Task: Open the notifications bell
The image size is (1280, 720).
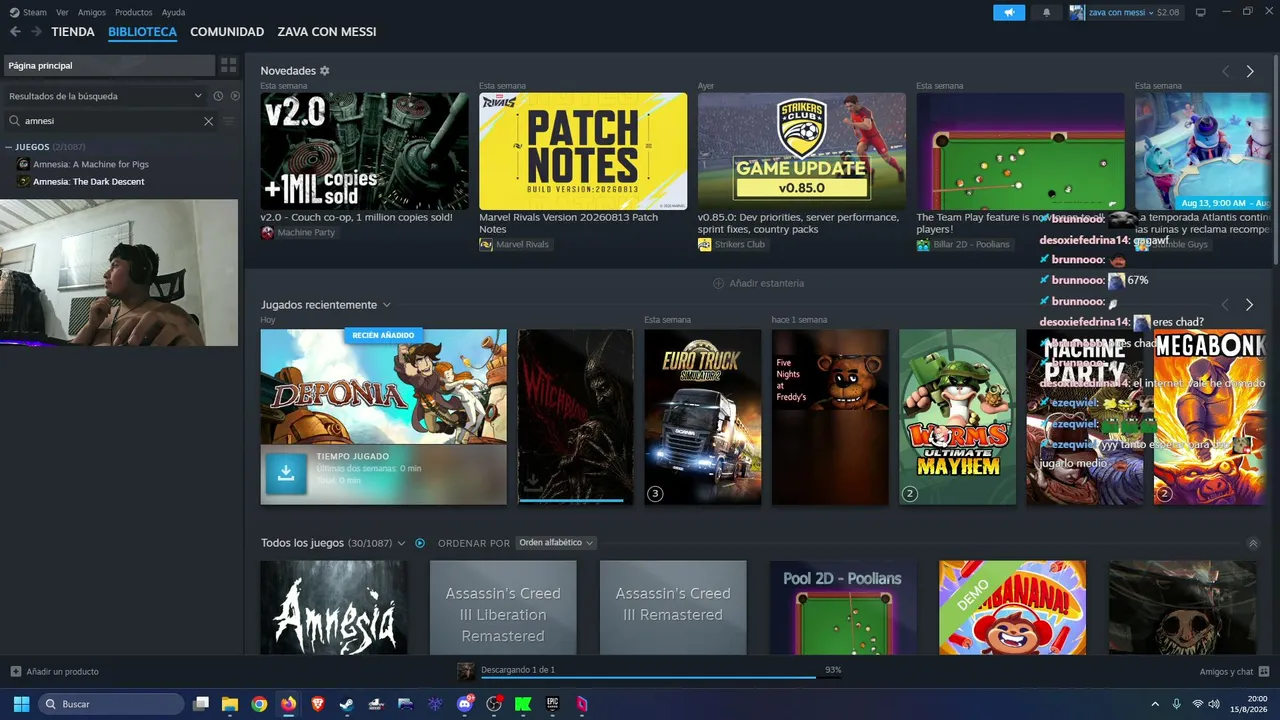Action: 1046,12
